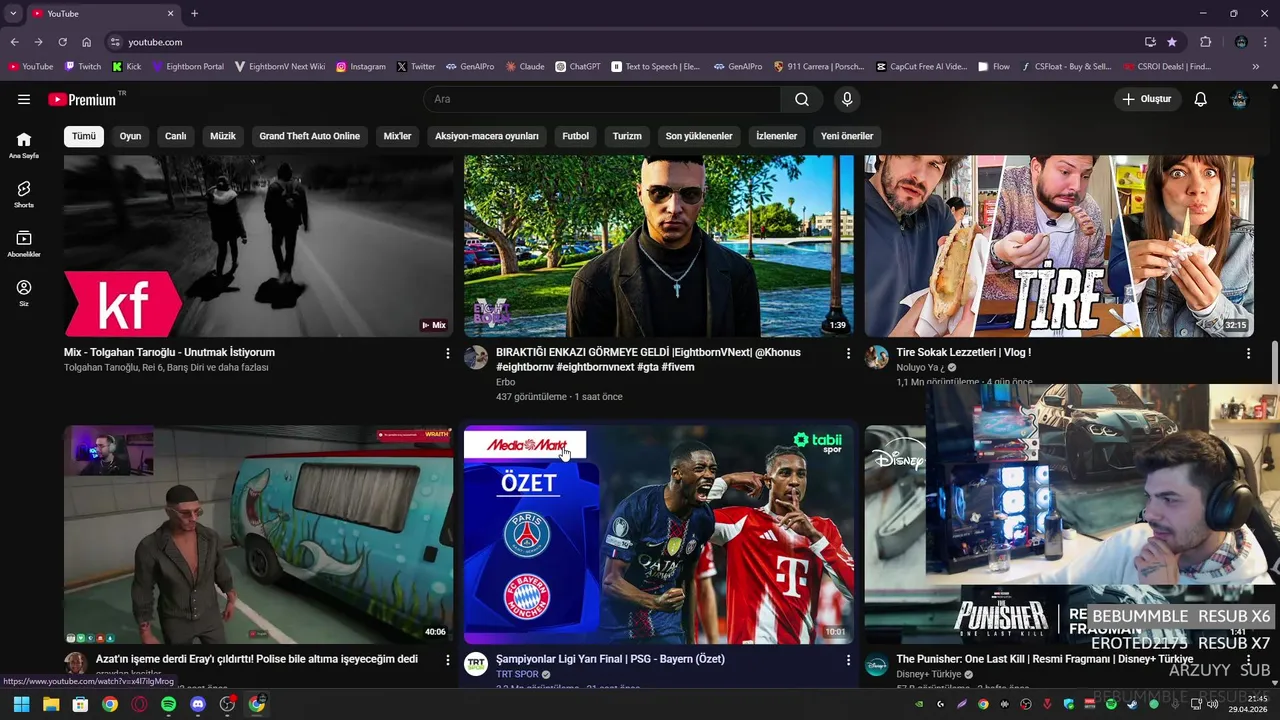Open the BIRAKTIĞI ENKAZI video thumbnail
This screenshot has height=720, width=1280.
click(658, 246)
